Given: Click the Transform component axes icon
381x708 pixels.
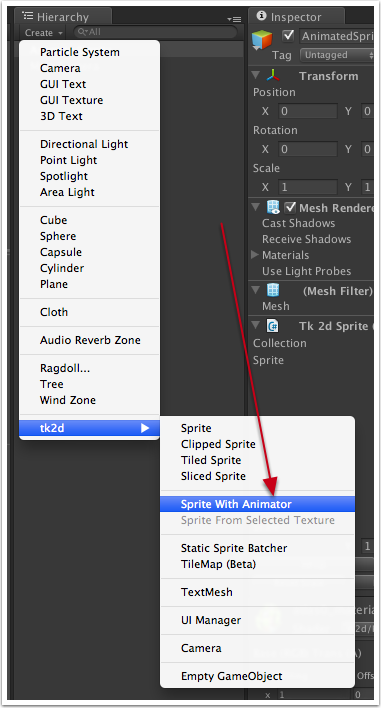Looking at the screenshot, I should [273, 75].
